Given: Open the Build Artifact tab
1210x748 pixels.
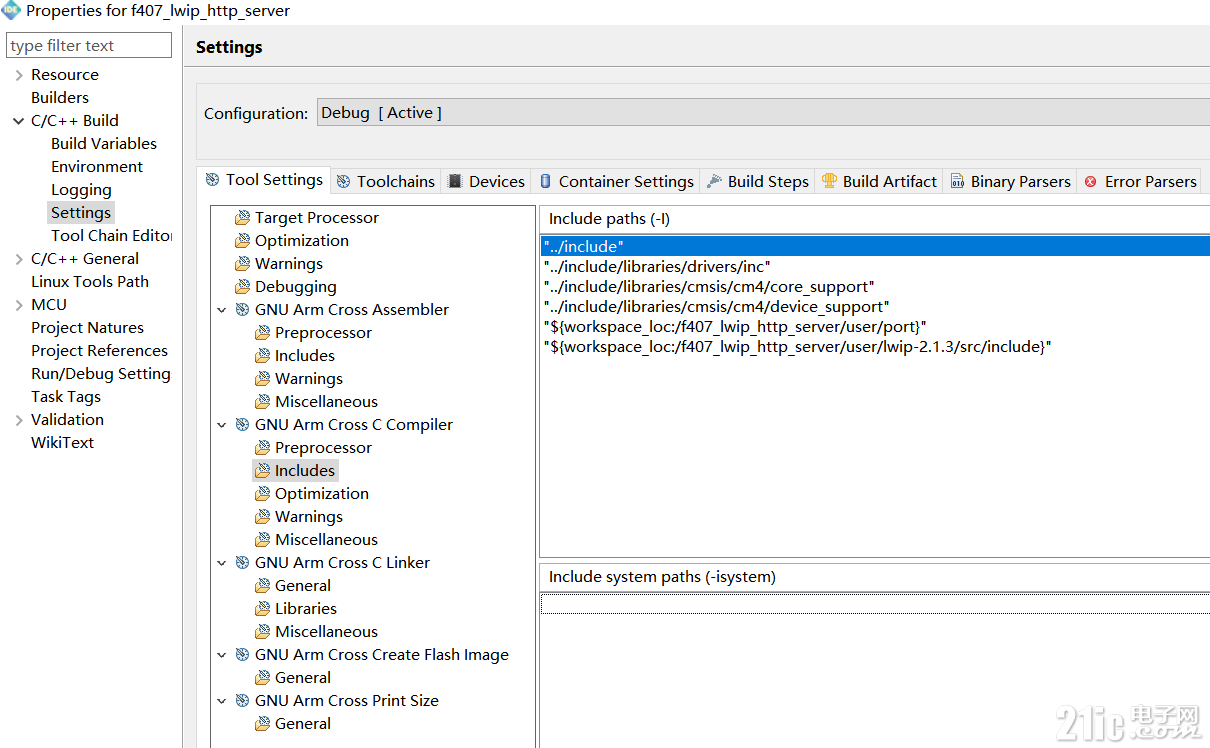Looking at the screenshot, I should coord(879,182).
